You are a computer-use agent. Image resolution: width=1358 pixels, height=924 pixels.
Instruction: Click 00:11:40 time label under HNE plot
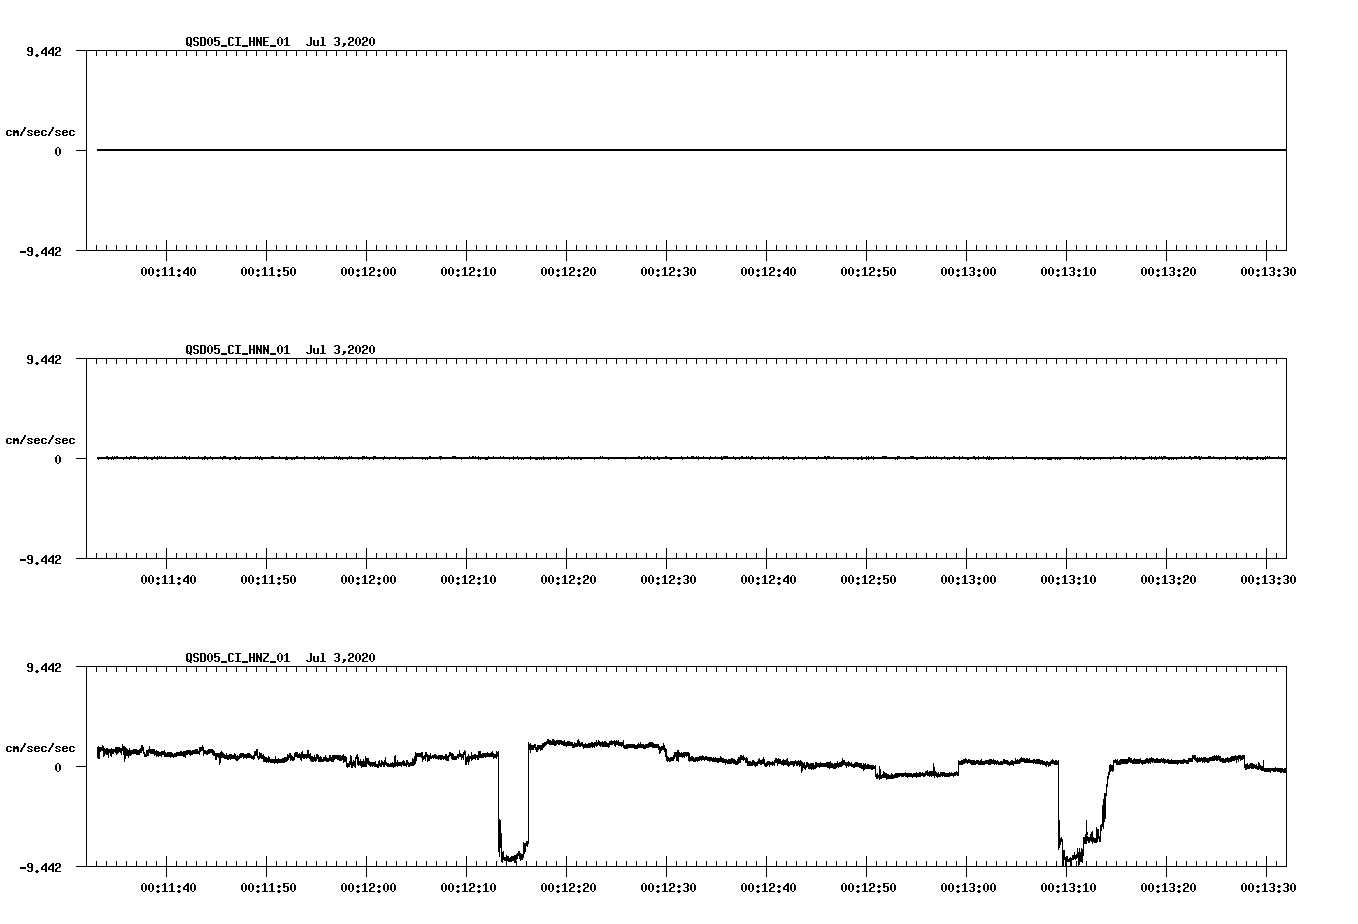168,272
